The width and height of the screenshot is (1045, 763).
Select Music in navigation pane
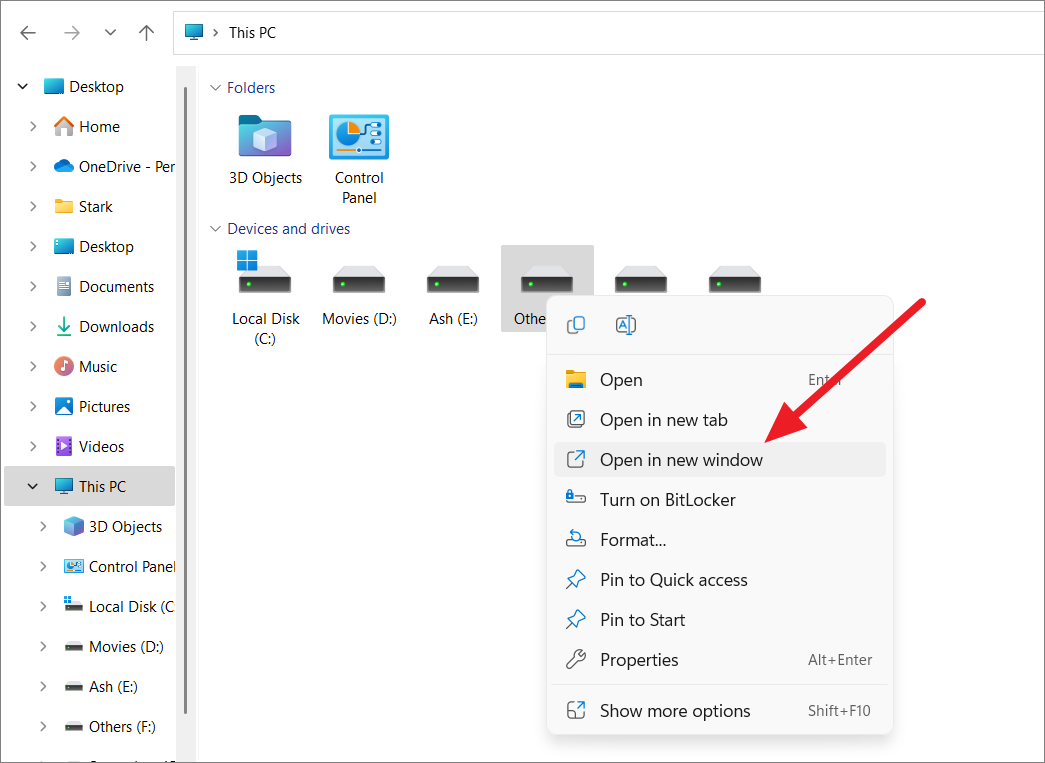click(x=85, y=367)
